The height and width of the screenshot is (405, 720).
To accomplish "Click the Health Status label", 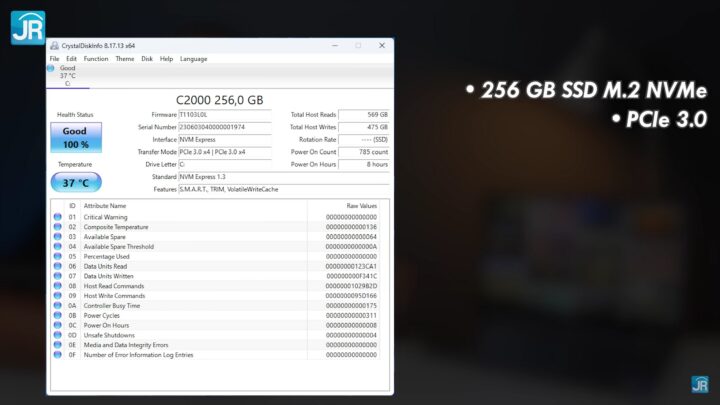I will click(75, 115).
